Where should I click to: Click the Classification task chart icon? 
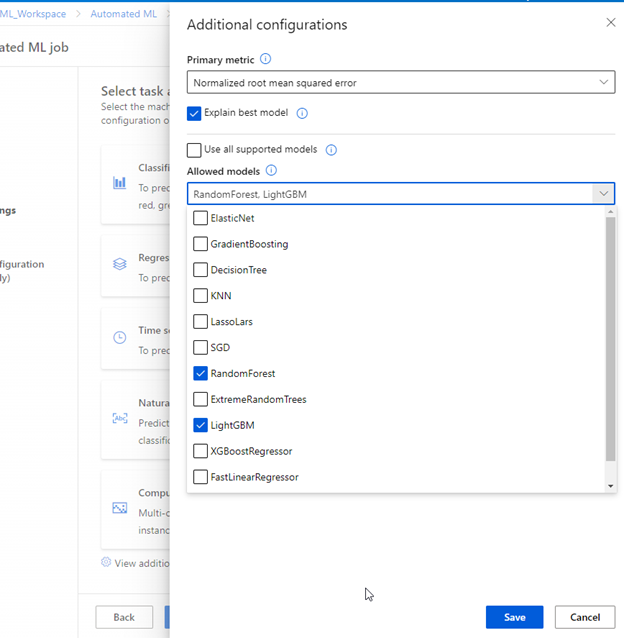[x=120, y=183]
